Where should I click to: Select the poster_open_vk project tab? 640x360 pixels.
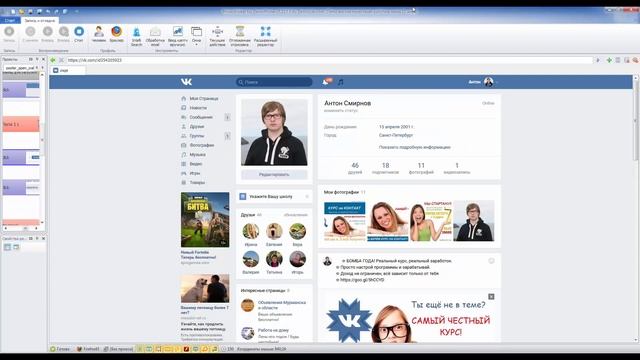pos(20,68)
